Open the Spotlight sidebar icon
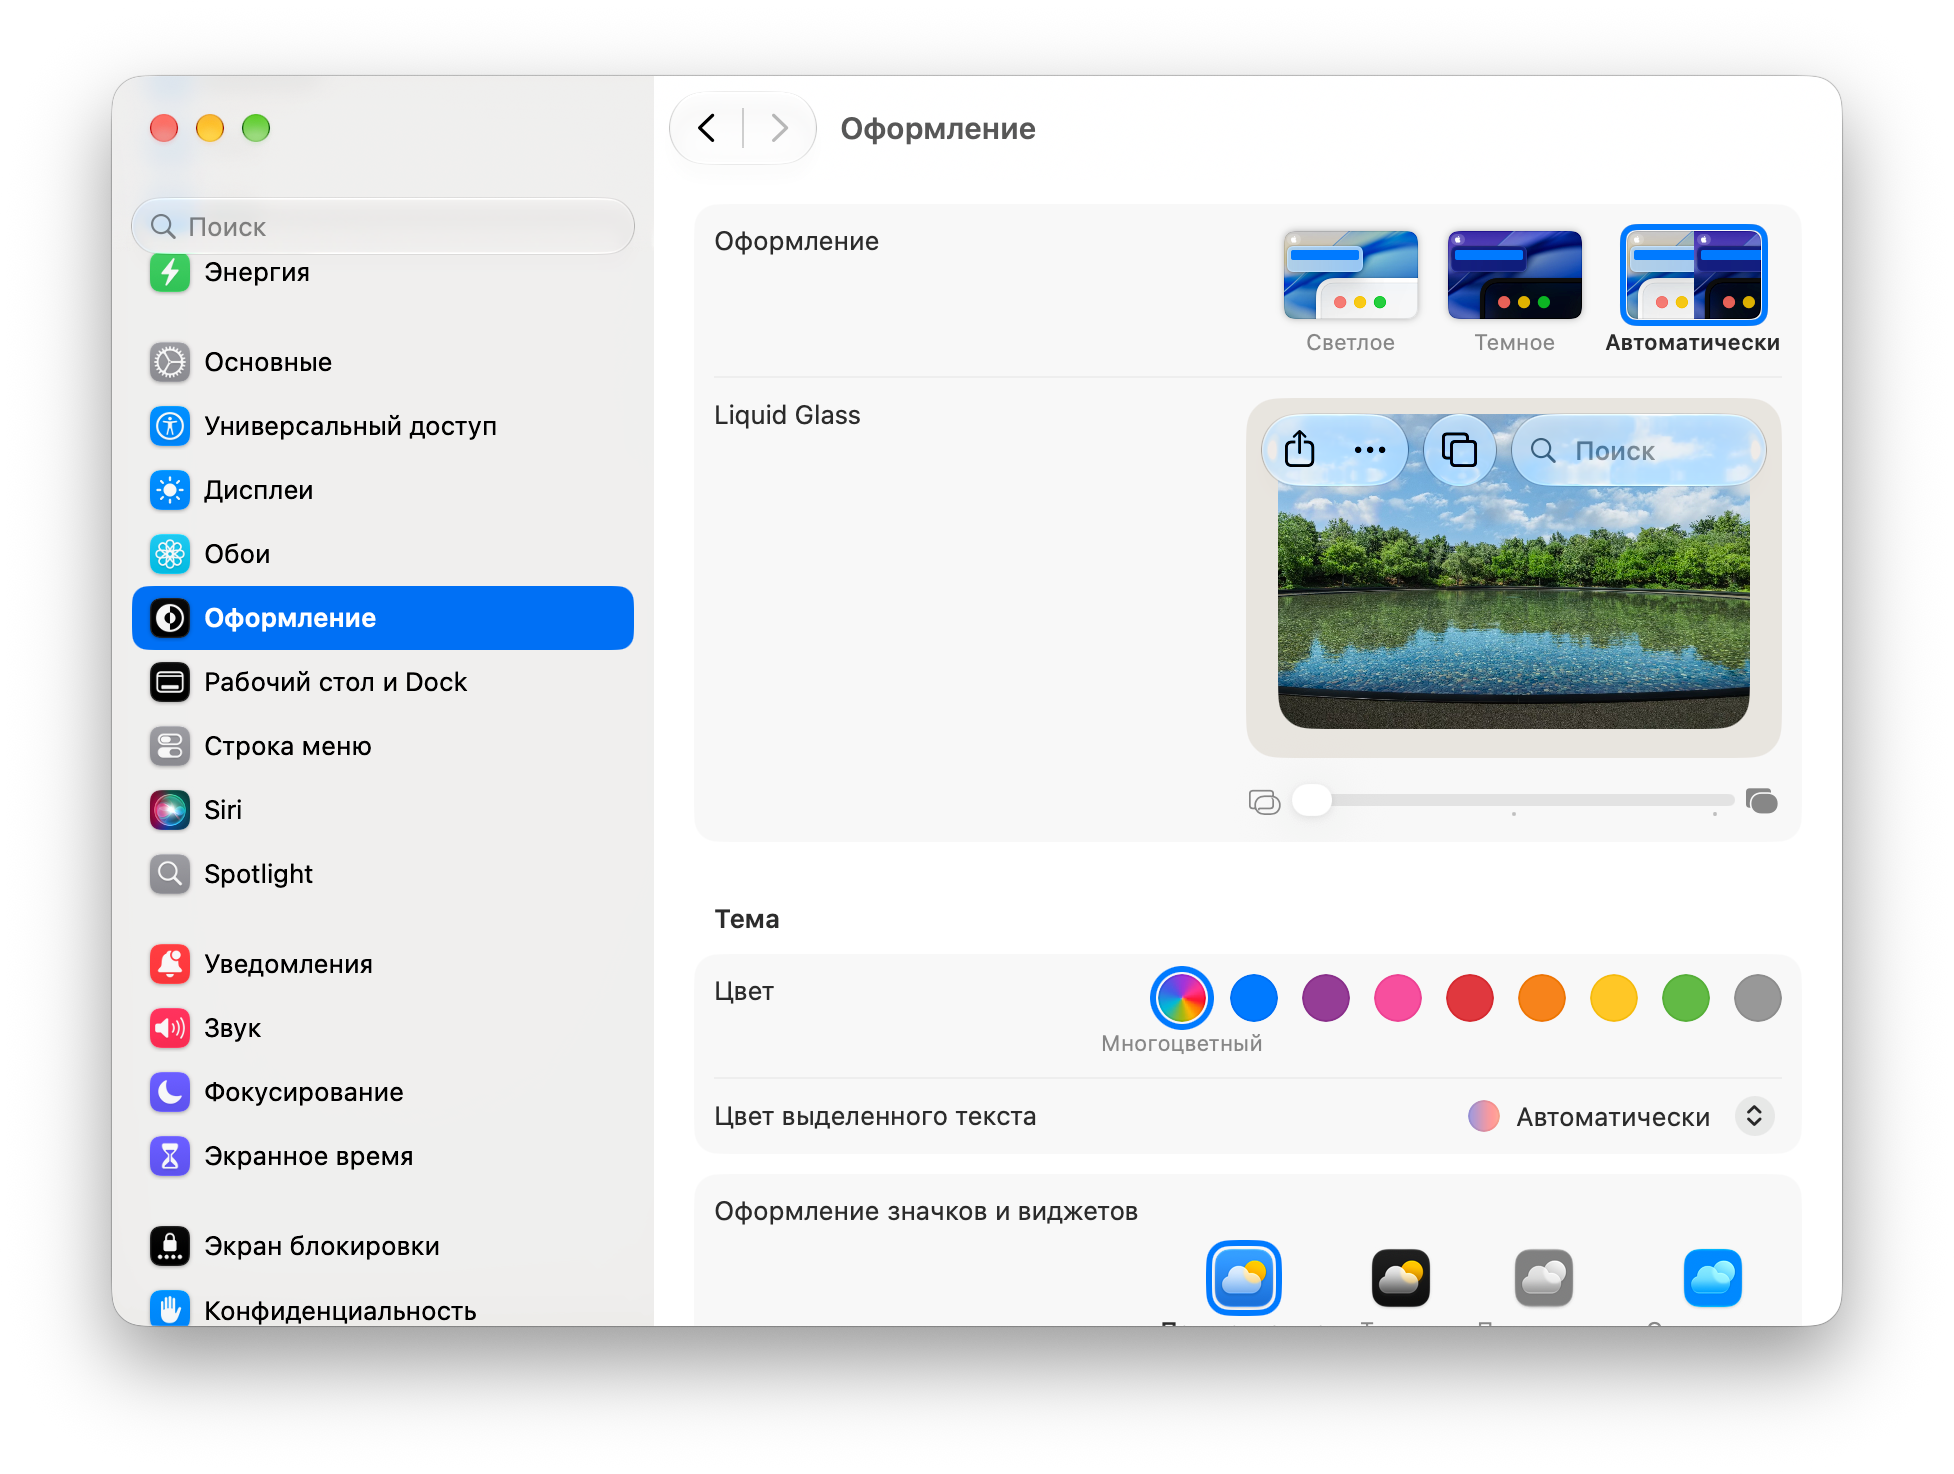Image resolution: width=1954 pixels, height=1474 pixels. [170, 874]
